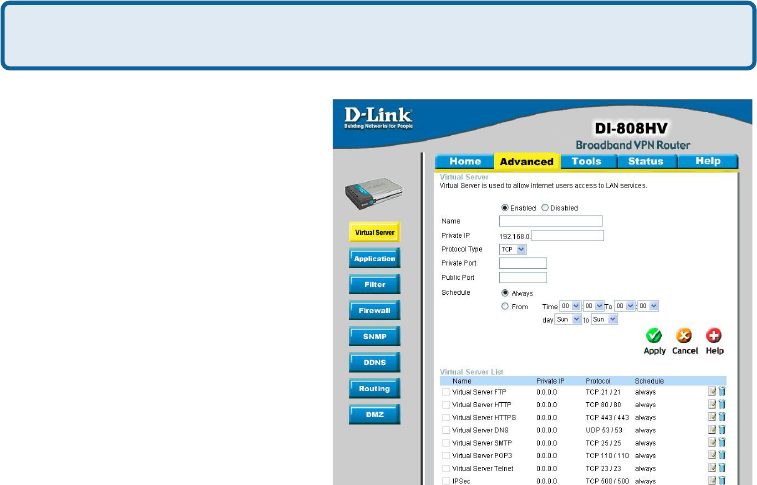Click the Name input field
The image size is (757, 485).
(x=551, y=221)
